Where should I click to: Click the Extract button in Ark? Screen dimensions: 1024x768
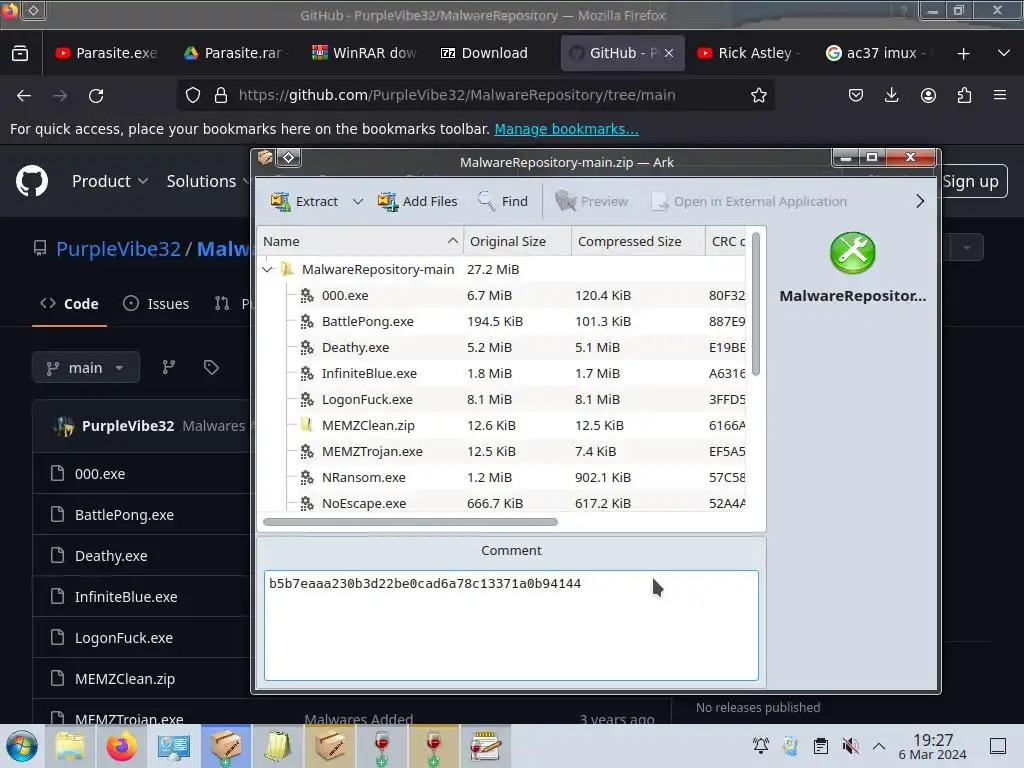click(x=304, y=201)
